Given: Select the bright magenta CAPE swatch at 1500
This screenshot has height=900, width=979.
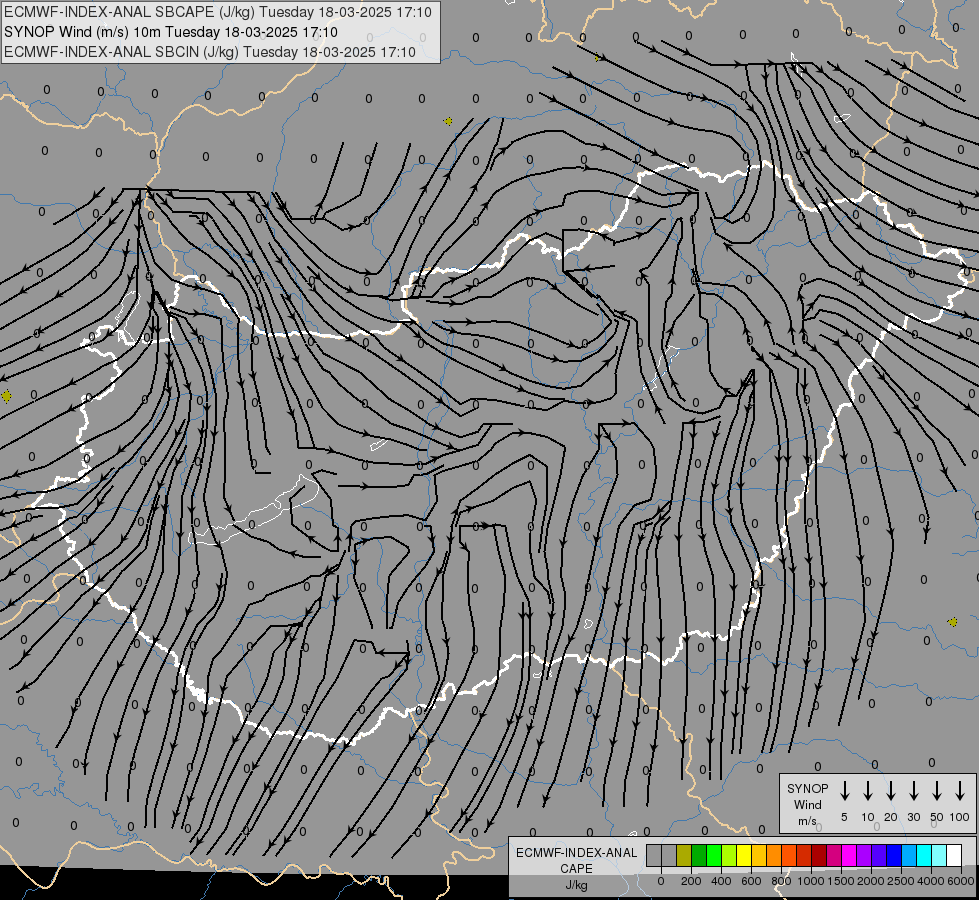Looking at the screenshot, I should point(849,855).
